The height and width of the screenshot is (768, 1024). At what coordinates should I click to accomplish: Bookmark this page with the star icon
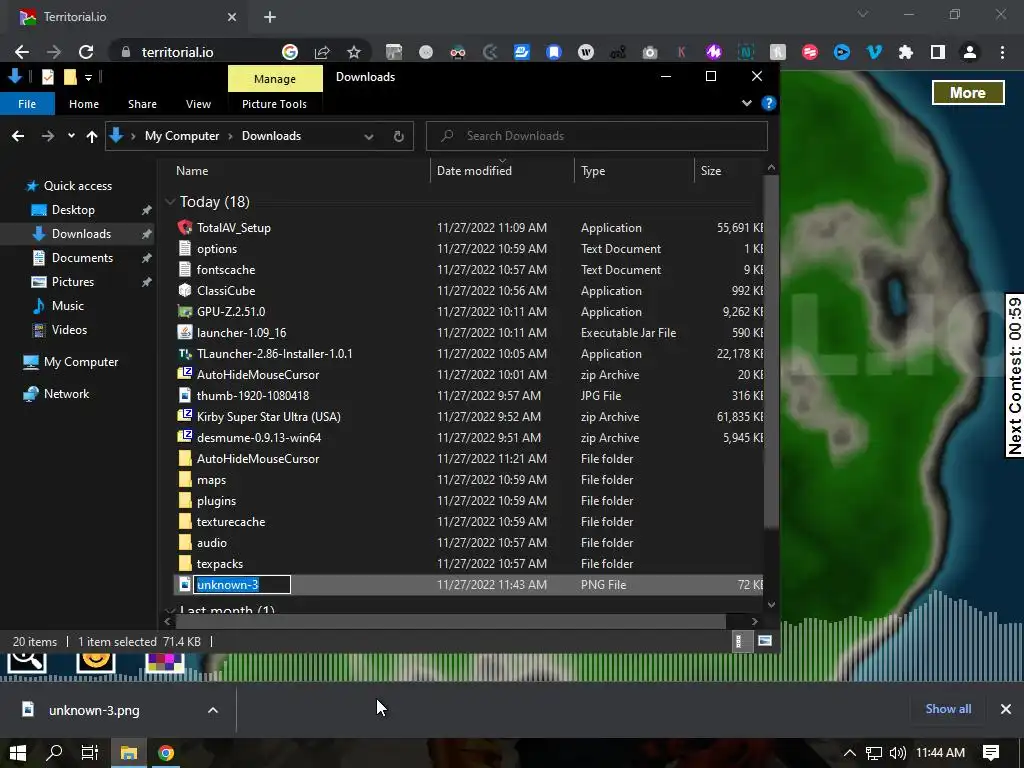pos(353,52)
